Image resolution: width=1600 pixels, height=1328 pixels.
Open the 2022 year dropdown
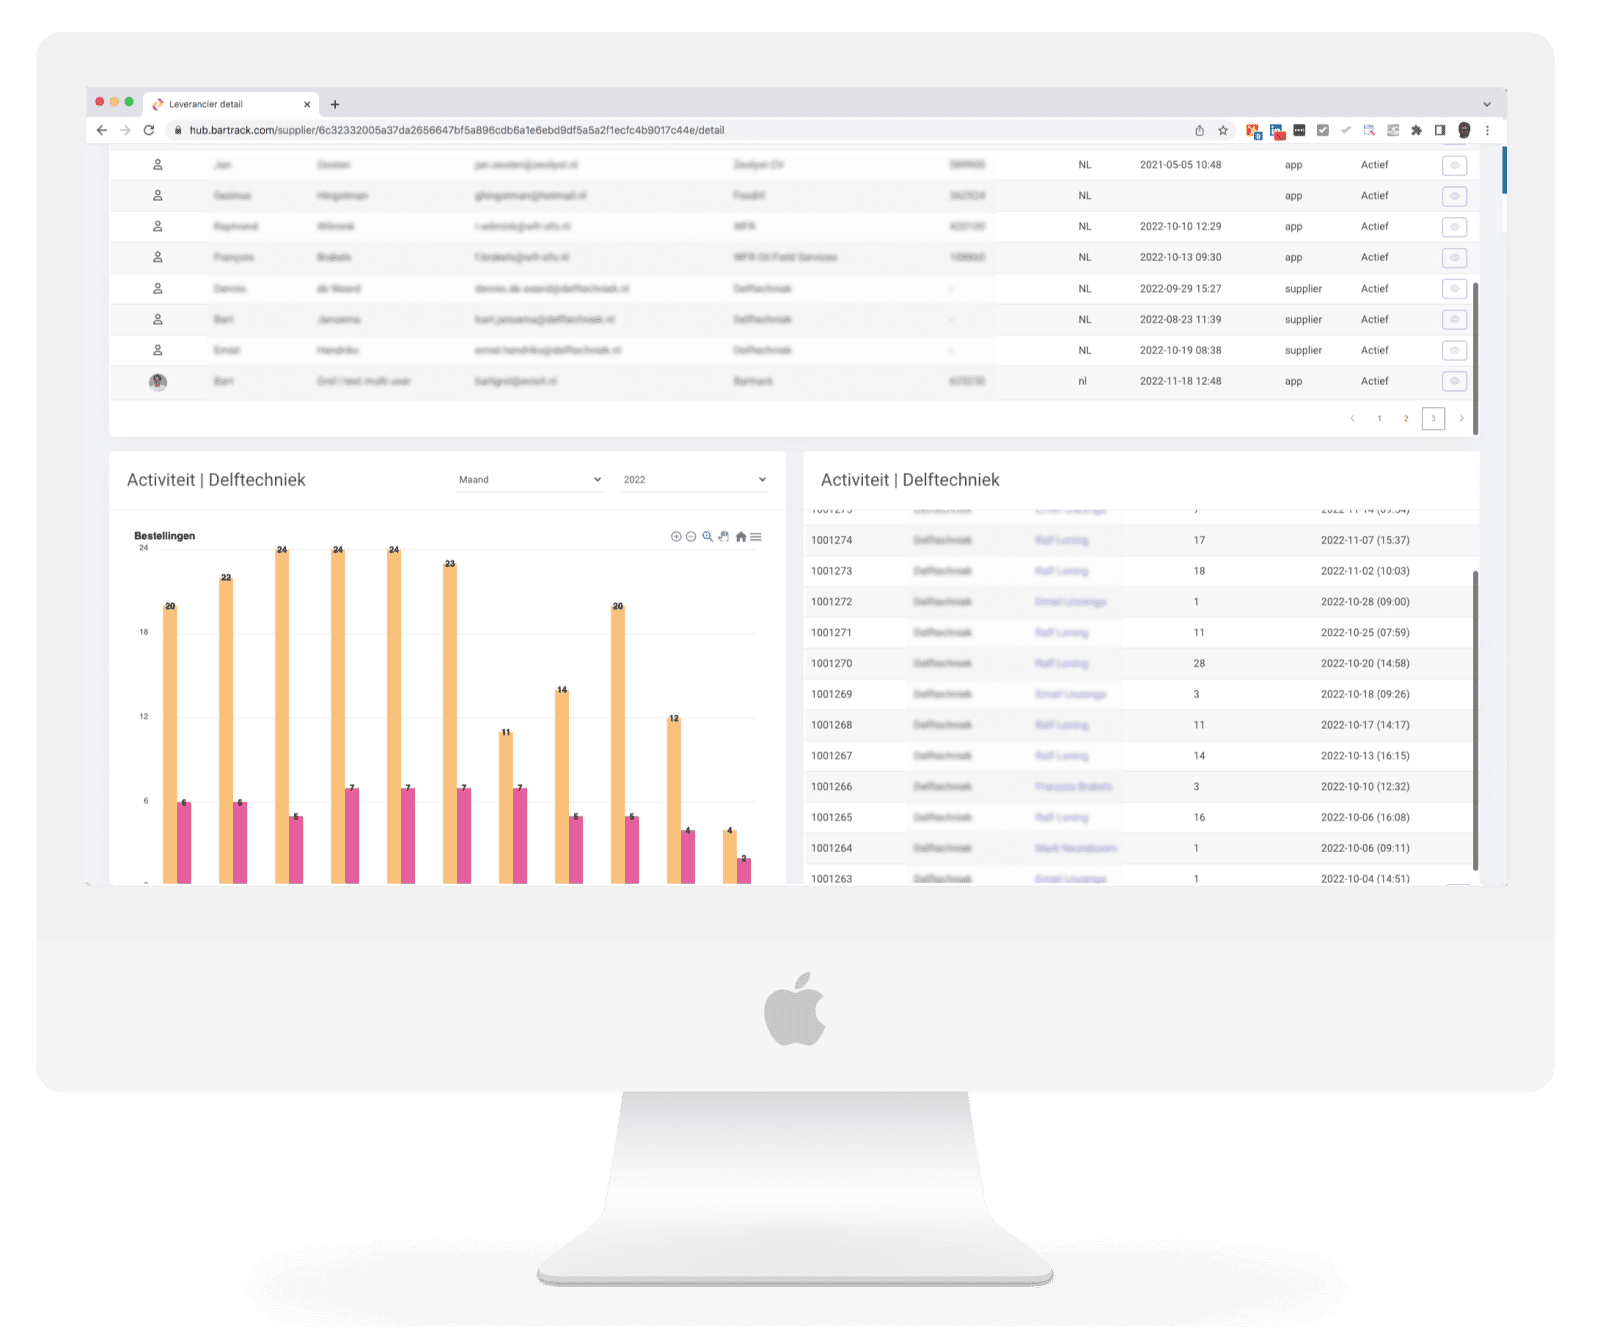pyautogui.click(x=695, y=480)
